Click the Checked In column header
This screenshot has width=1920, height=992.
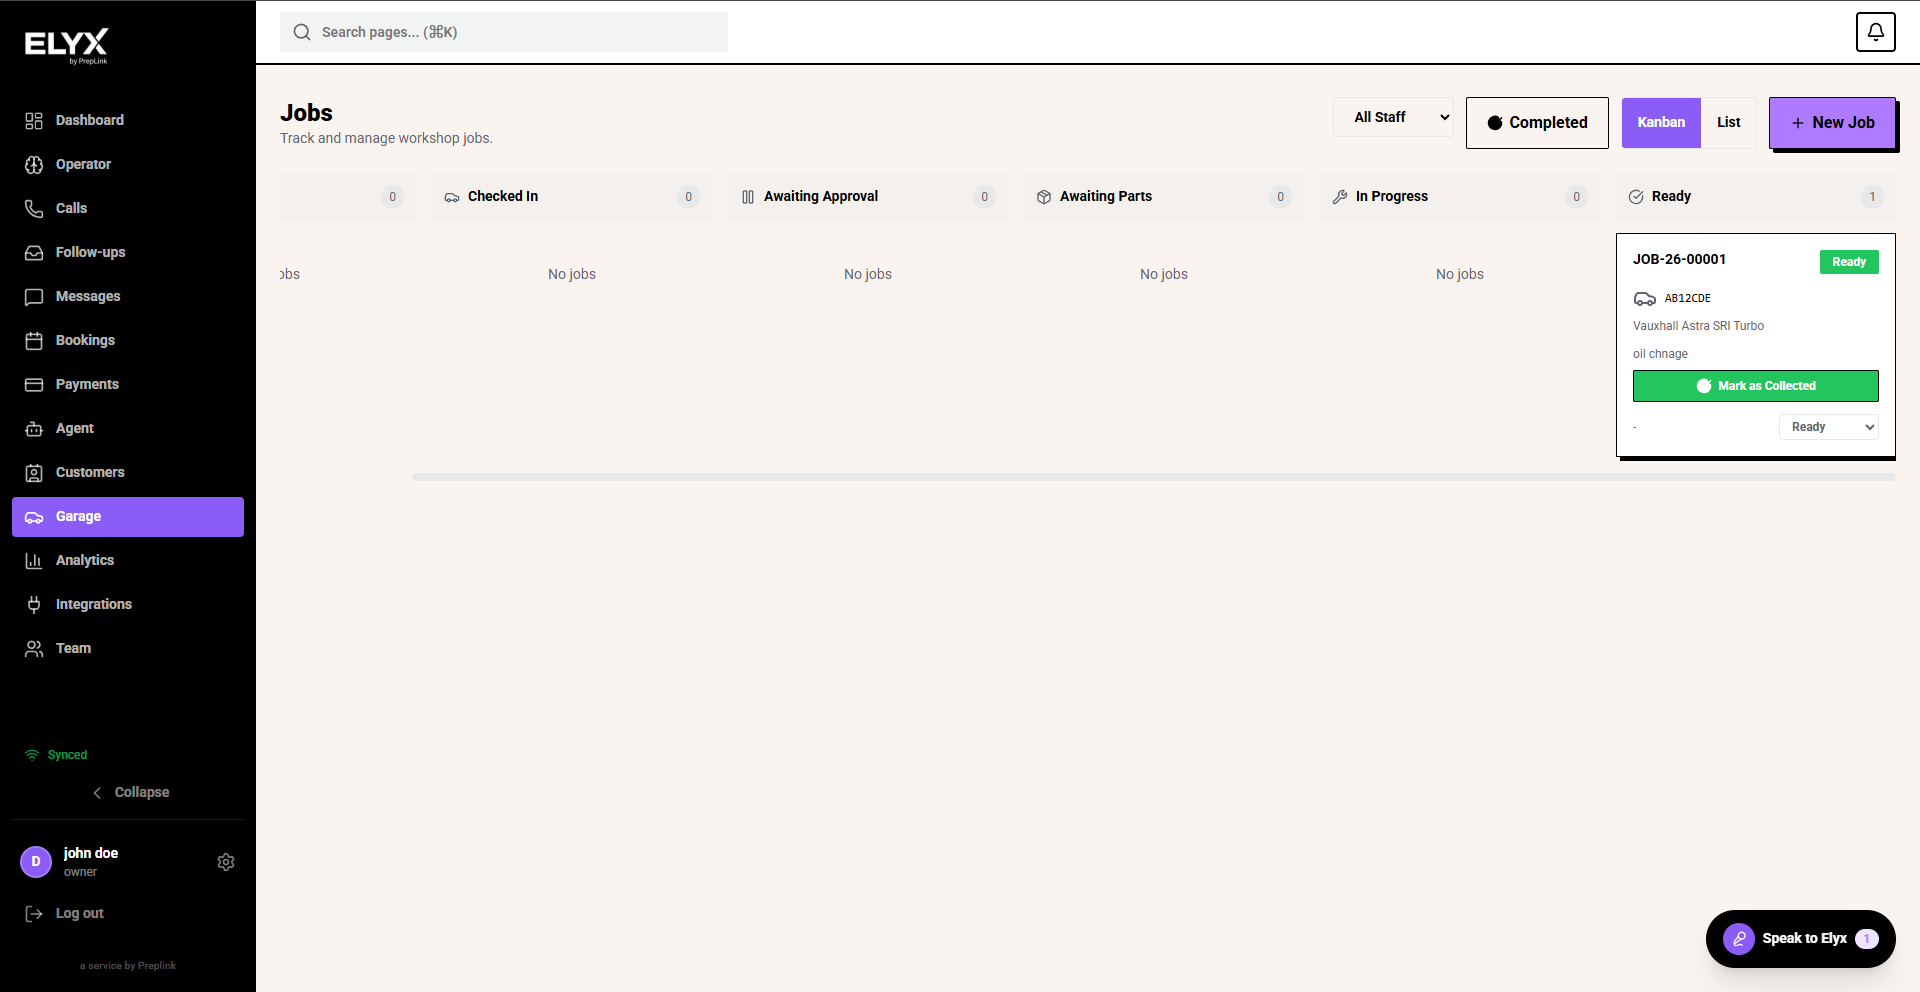click(572, 197)
